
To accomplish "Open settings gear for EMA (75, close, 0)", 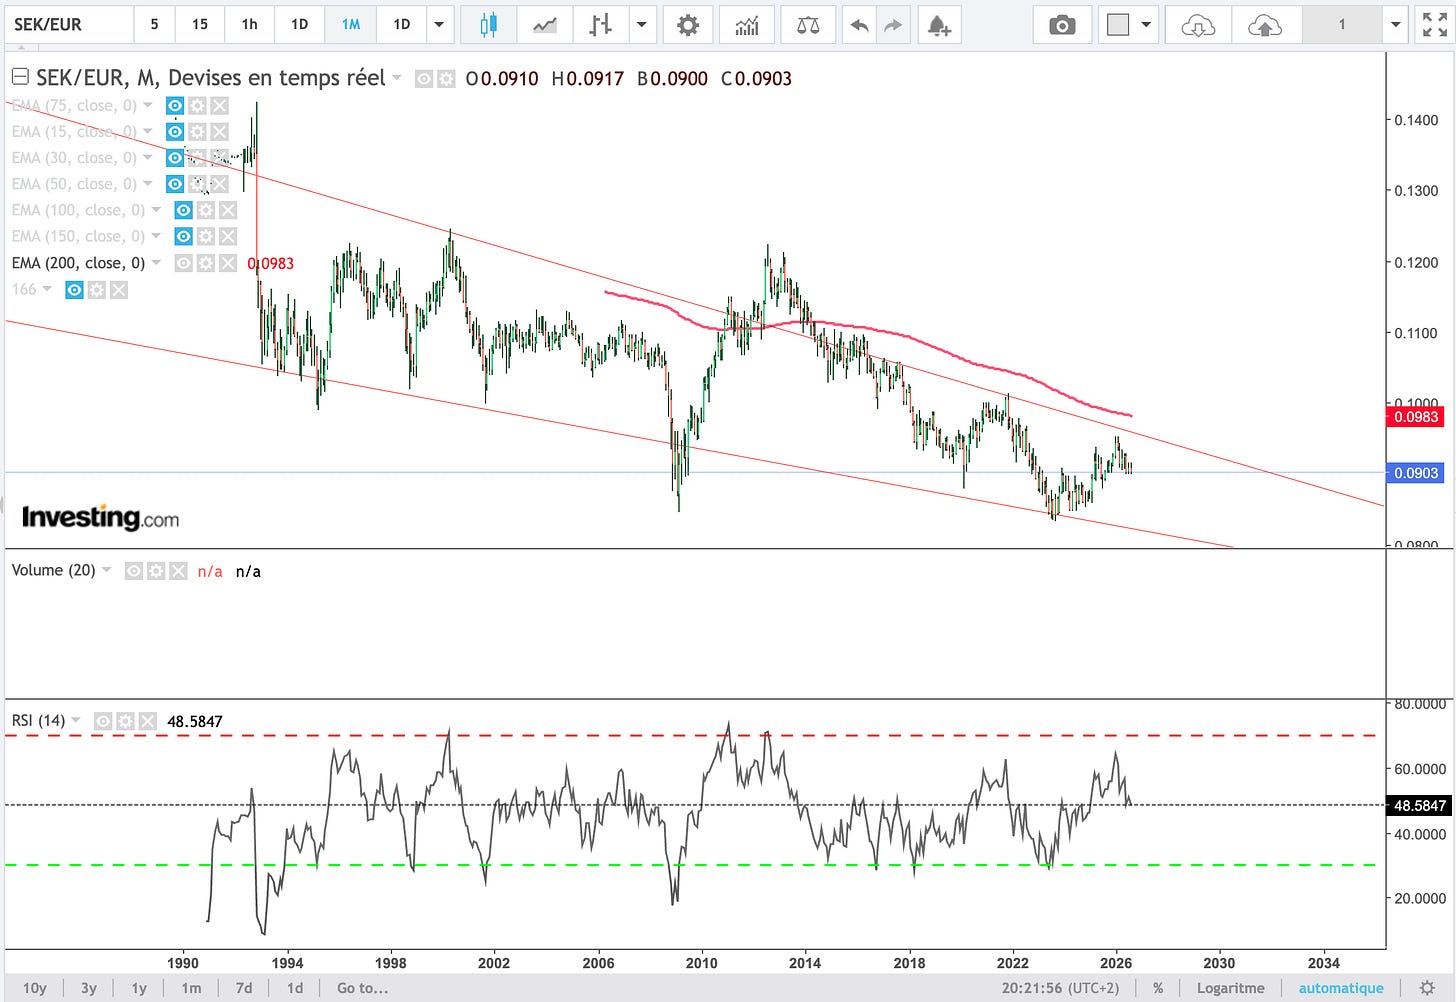I will tap(197, 105).
